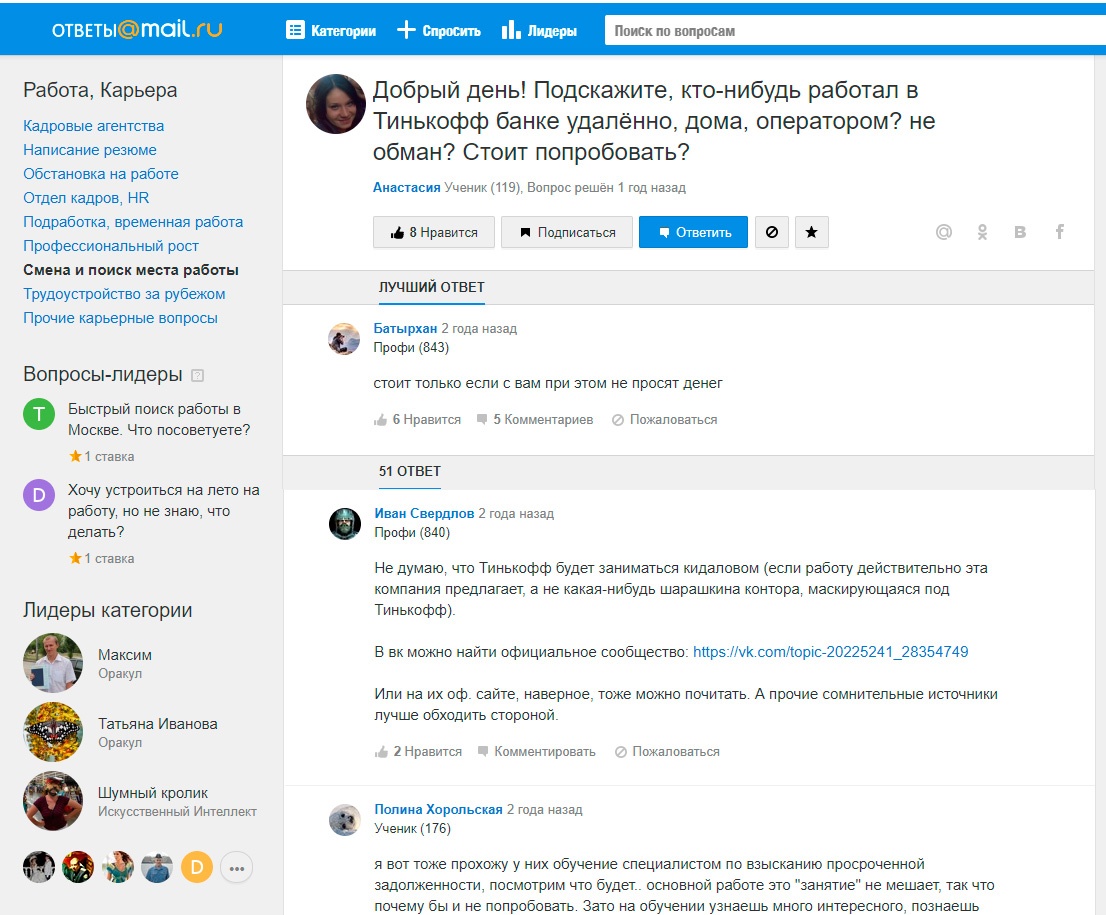Select Смена и поиск места работы
This screenshot has width=1106, height=915.
130,269
